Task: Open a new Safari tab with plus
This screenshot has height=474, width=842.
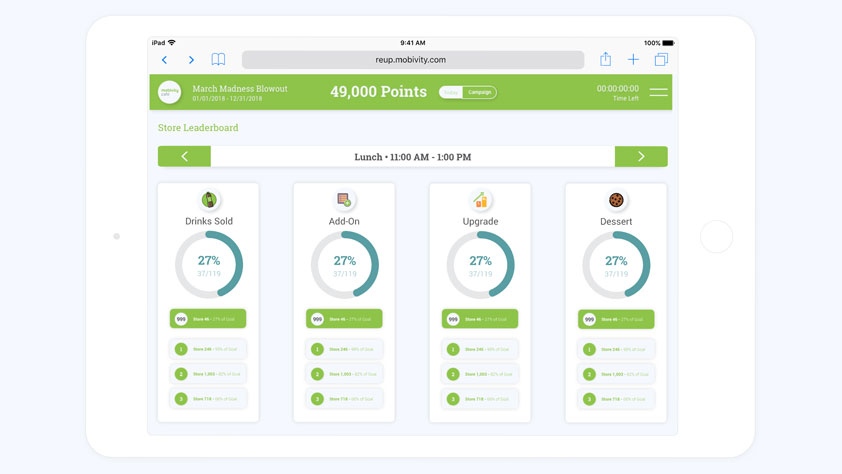Action: coord(633,60)
